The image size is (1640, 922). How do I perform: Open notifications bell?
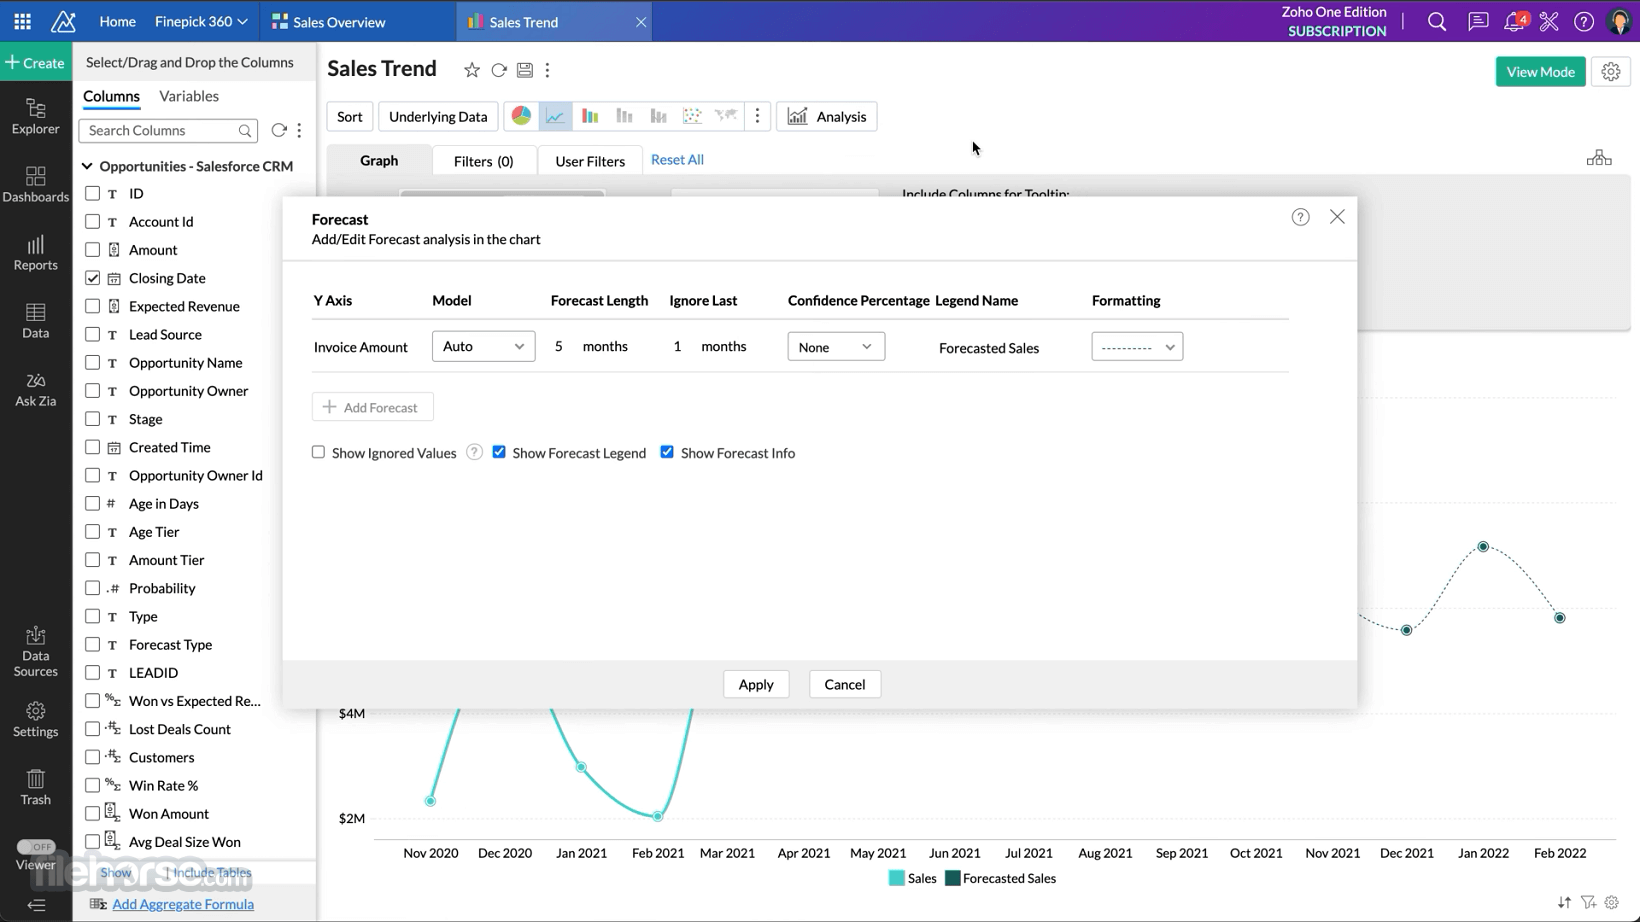click(x=1514, y=22)
